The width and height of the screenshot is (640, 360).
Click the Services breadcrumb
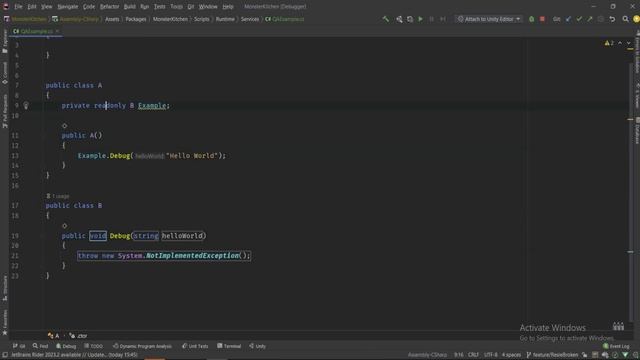[x=250, y=19]
